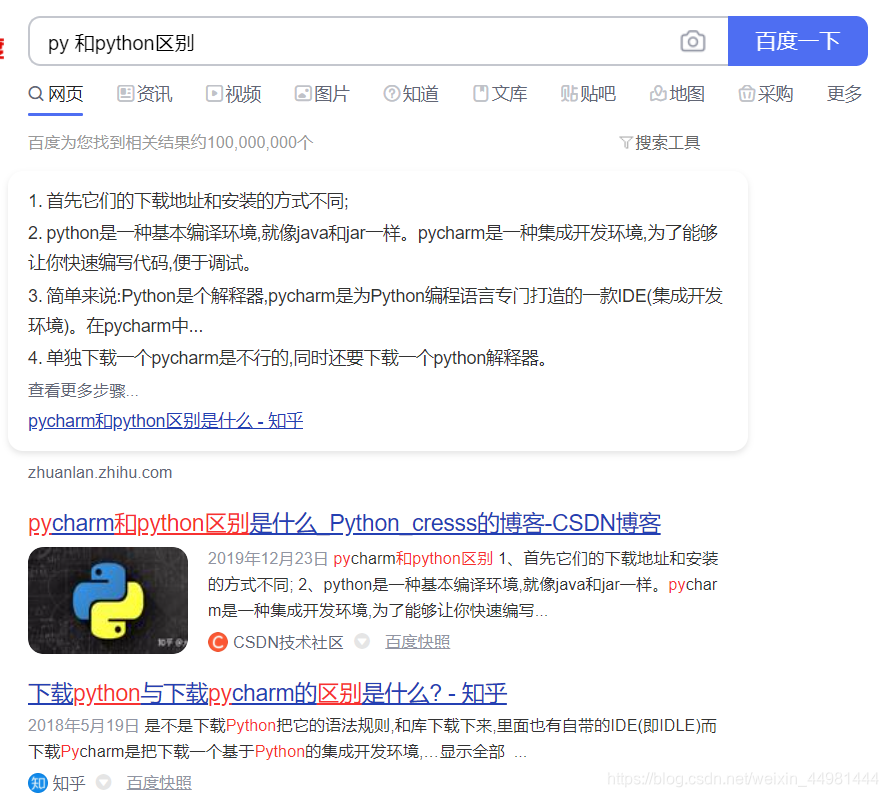Image resolution: width=888 pixels, height=797 pixels.
Task: Click the zhuanlan.zhihu.com source text
Action: click(x=100, y=472)
